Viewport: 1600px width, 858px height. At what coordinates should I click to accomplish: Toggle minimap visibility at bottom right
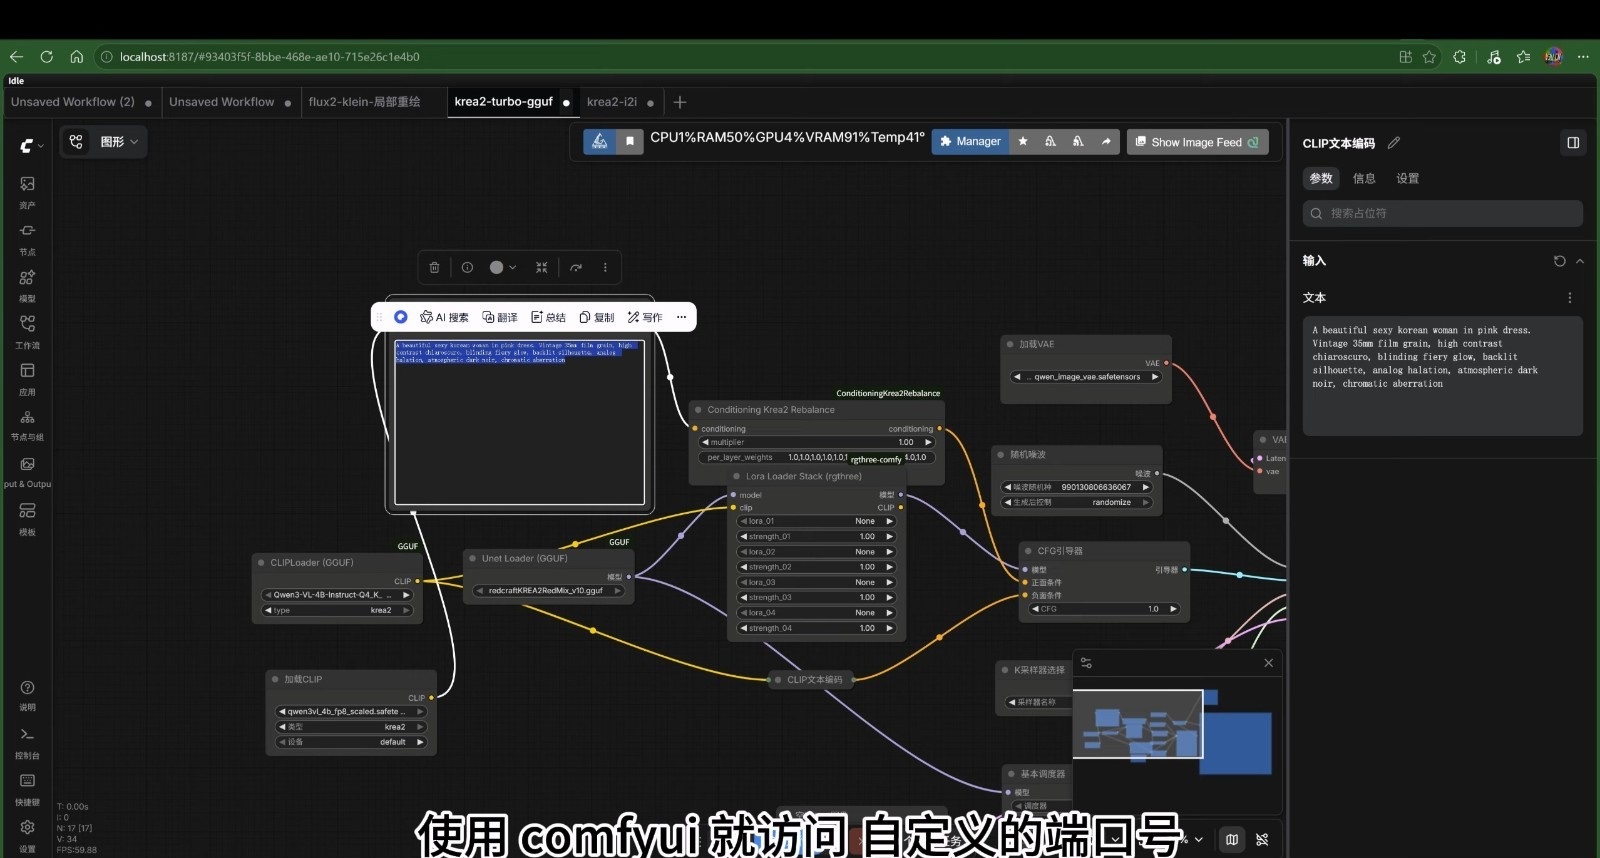1232,840
